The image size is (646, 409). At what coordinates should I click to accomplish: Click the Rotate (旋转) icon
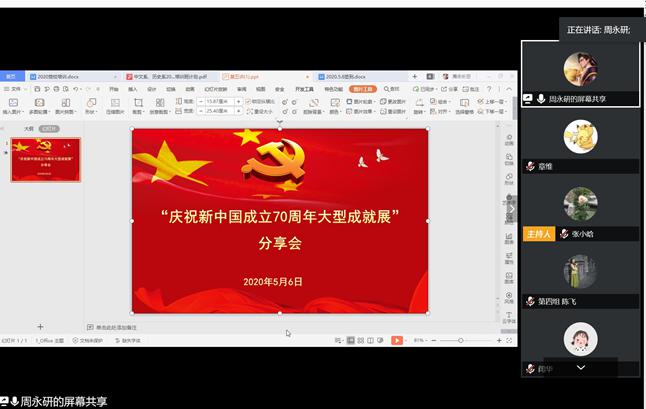(x=419, y=103)
